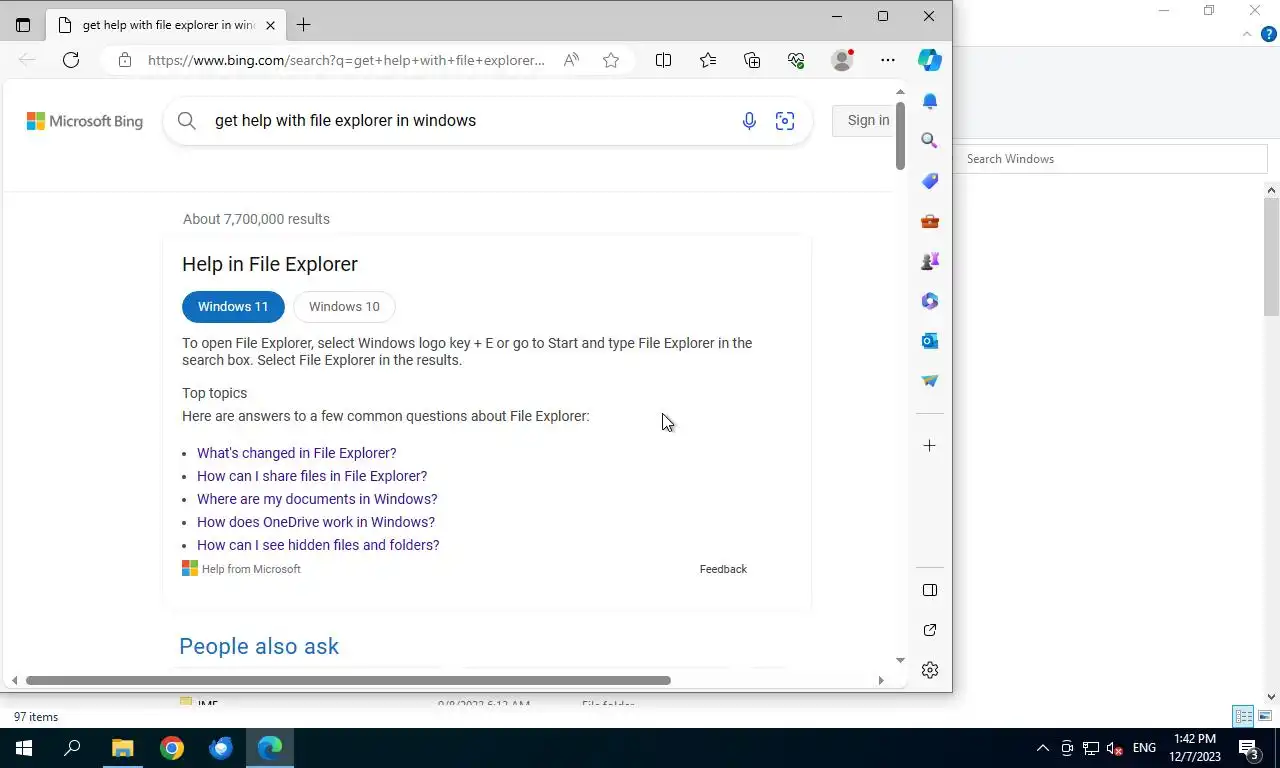Open File Explorer from taskbar
Screen dimensions: 1280x768
(122, 748)
